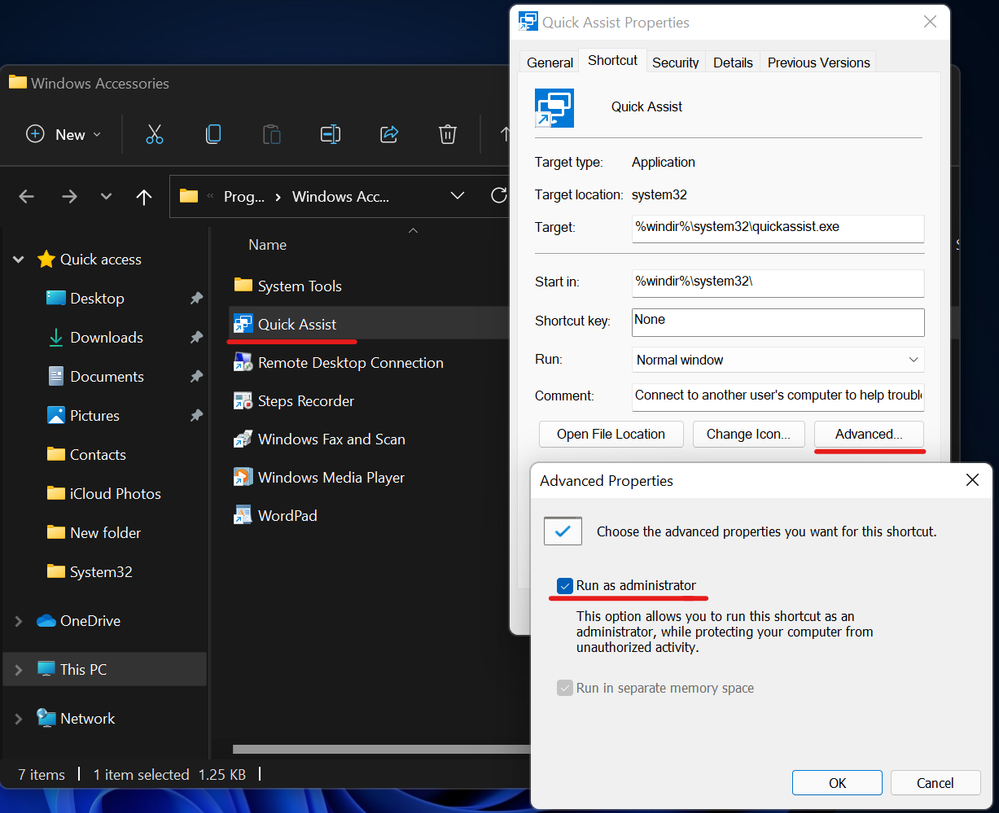Switch to the Security tab
Viewport: 999px width, 813px height.
pos(675,62)
